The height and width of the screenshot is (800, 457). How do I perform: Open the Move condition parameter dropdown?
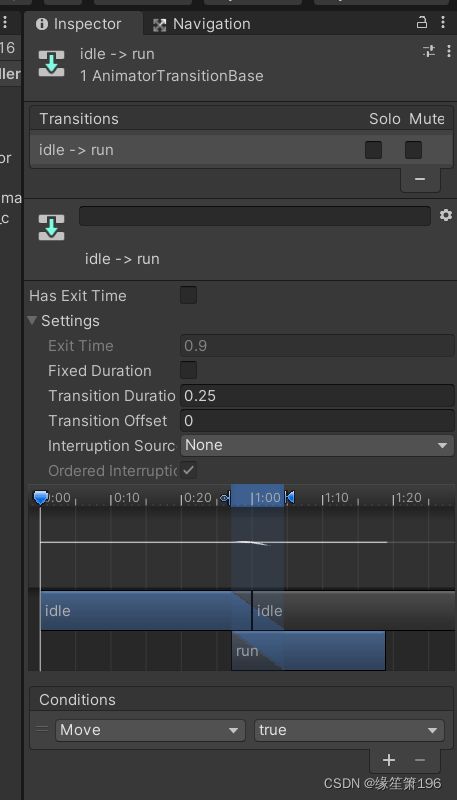[x=150, y=730]
